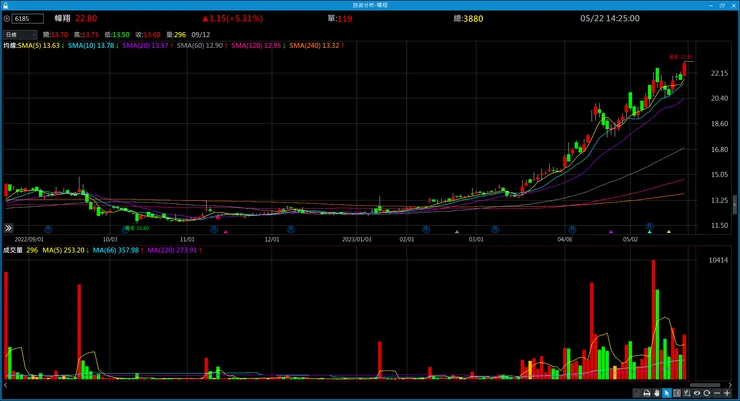Click the tallest red volume bar in May
The image size is (740, 401).
[x=653, y=319]
